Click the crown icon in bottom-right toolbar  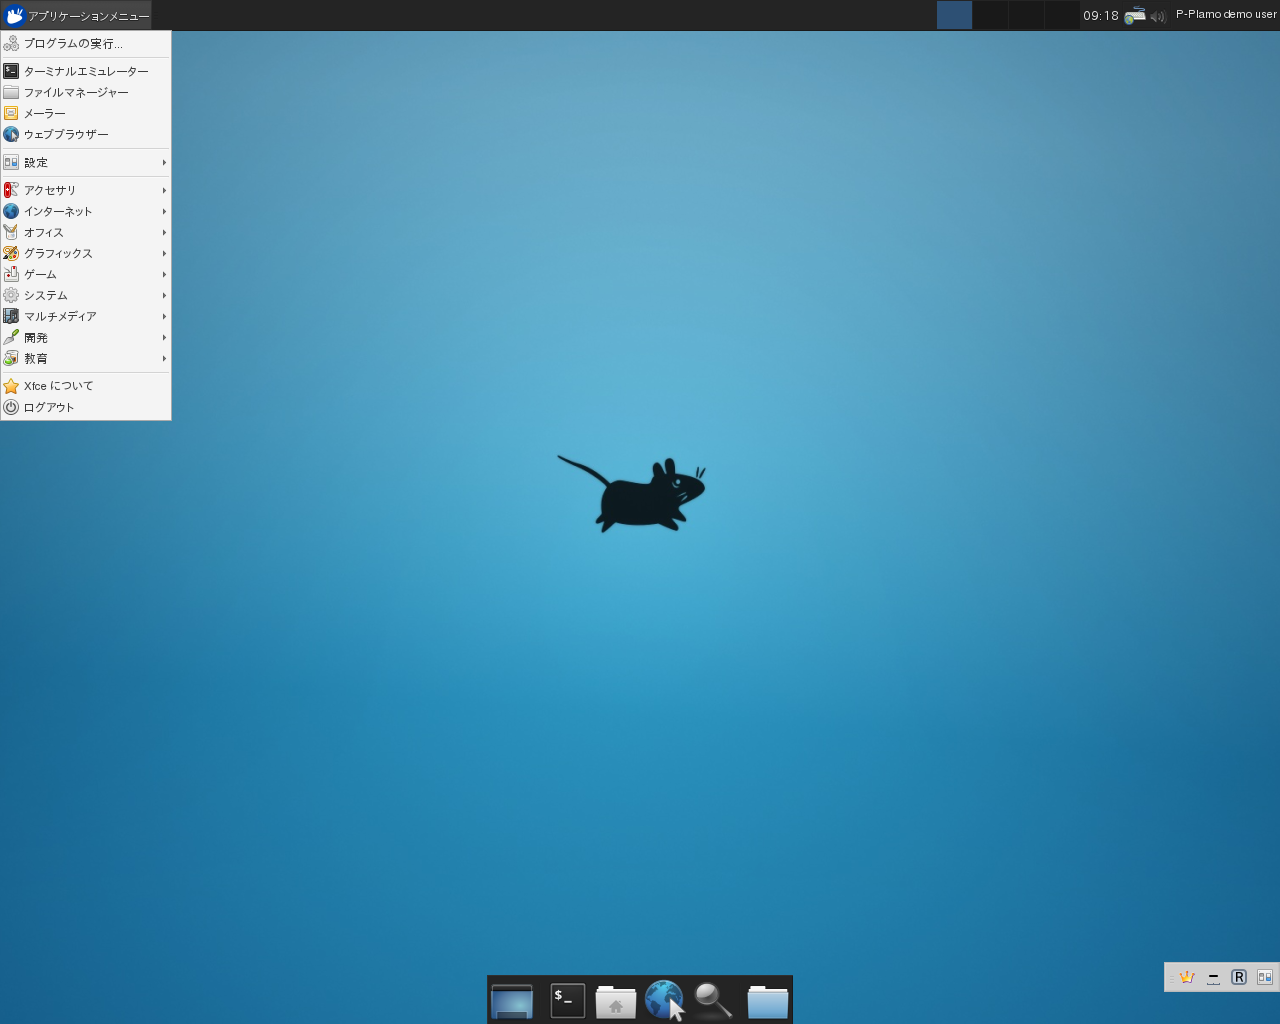[1187, 977]
